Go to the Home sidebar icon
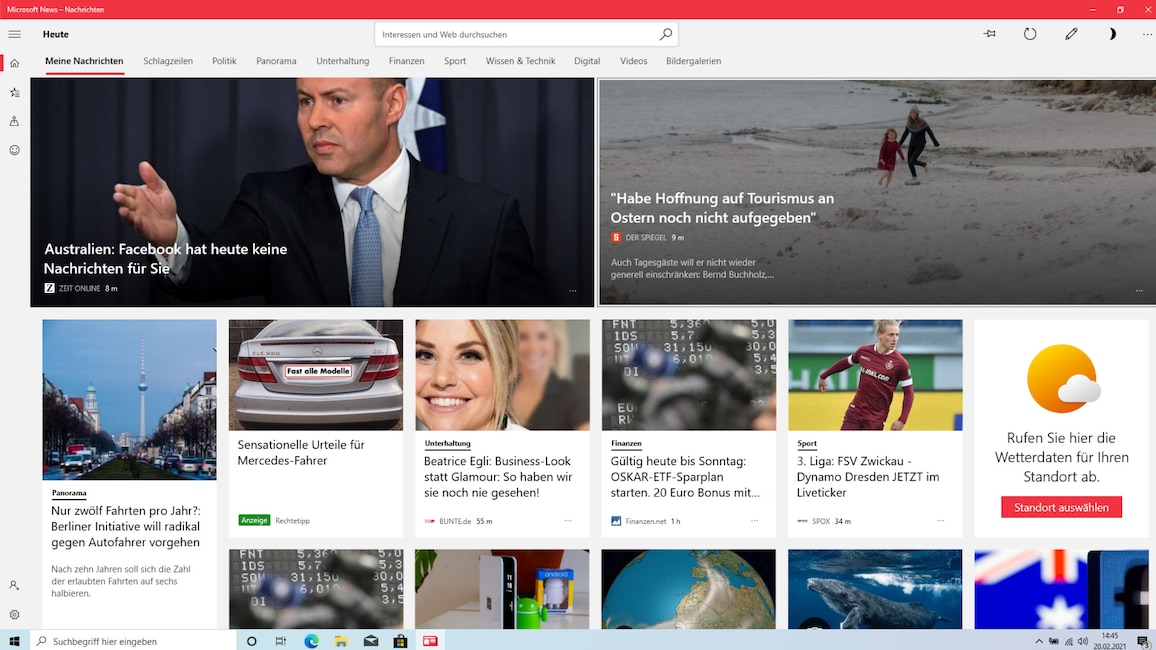The height and width of the screenshot is (650, 1156). [x=14, y=63]
